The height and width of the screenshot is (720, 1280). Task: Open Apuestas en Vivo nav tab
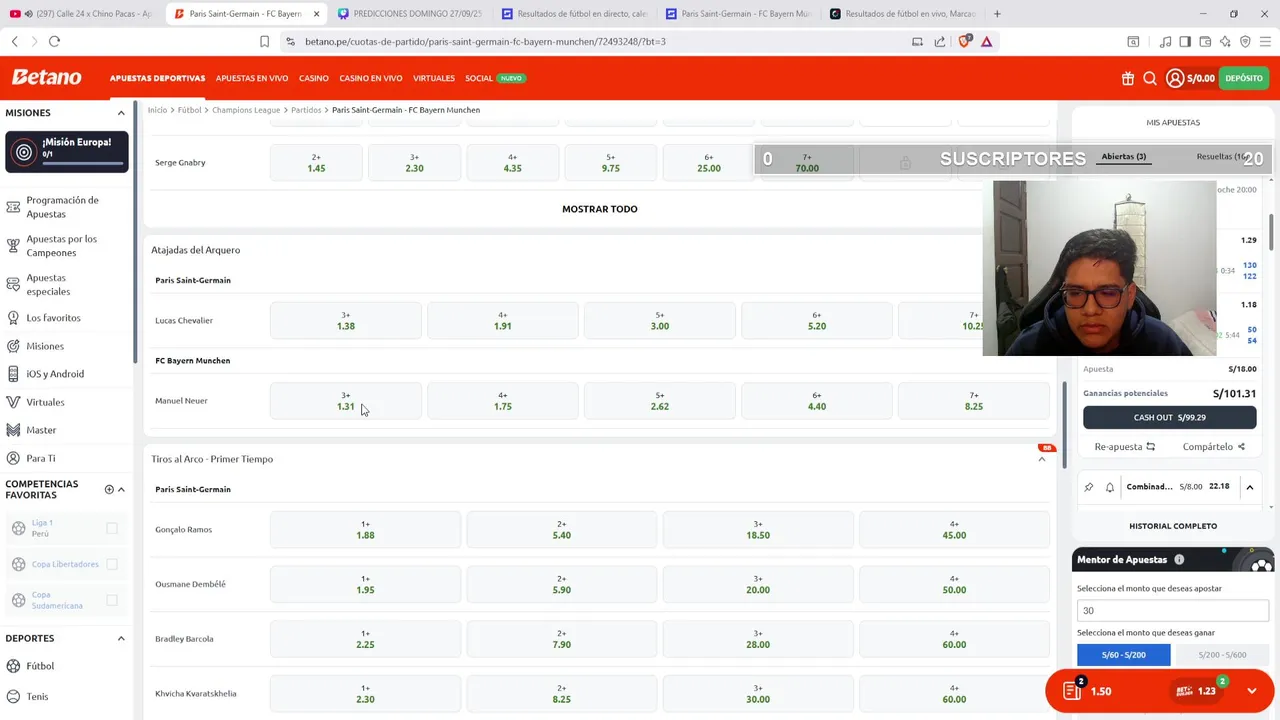click(252, 78)
